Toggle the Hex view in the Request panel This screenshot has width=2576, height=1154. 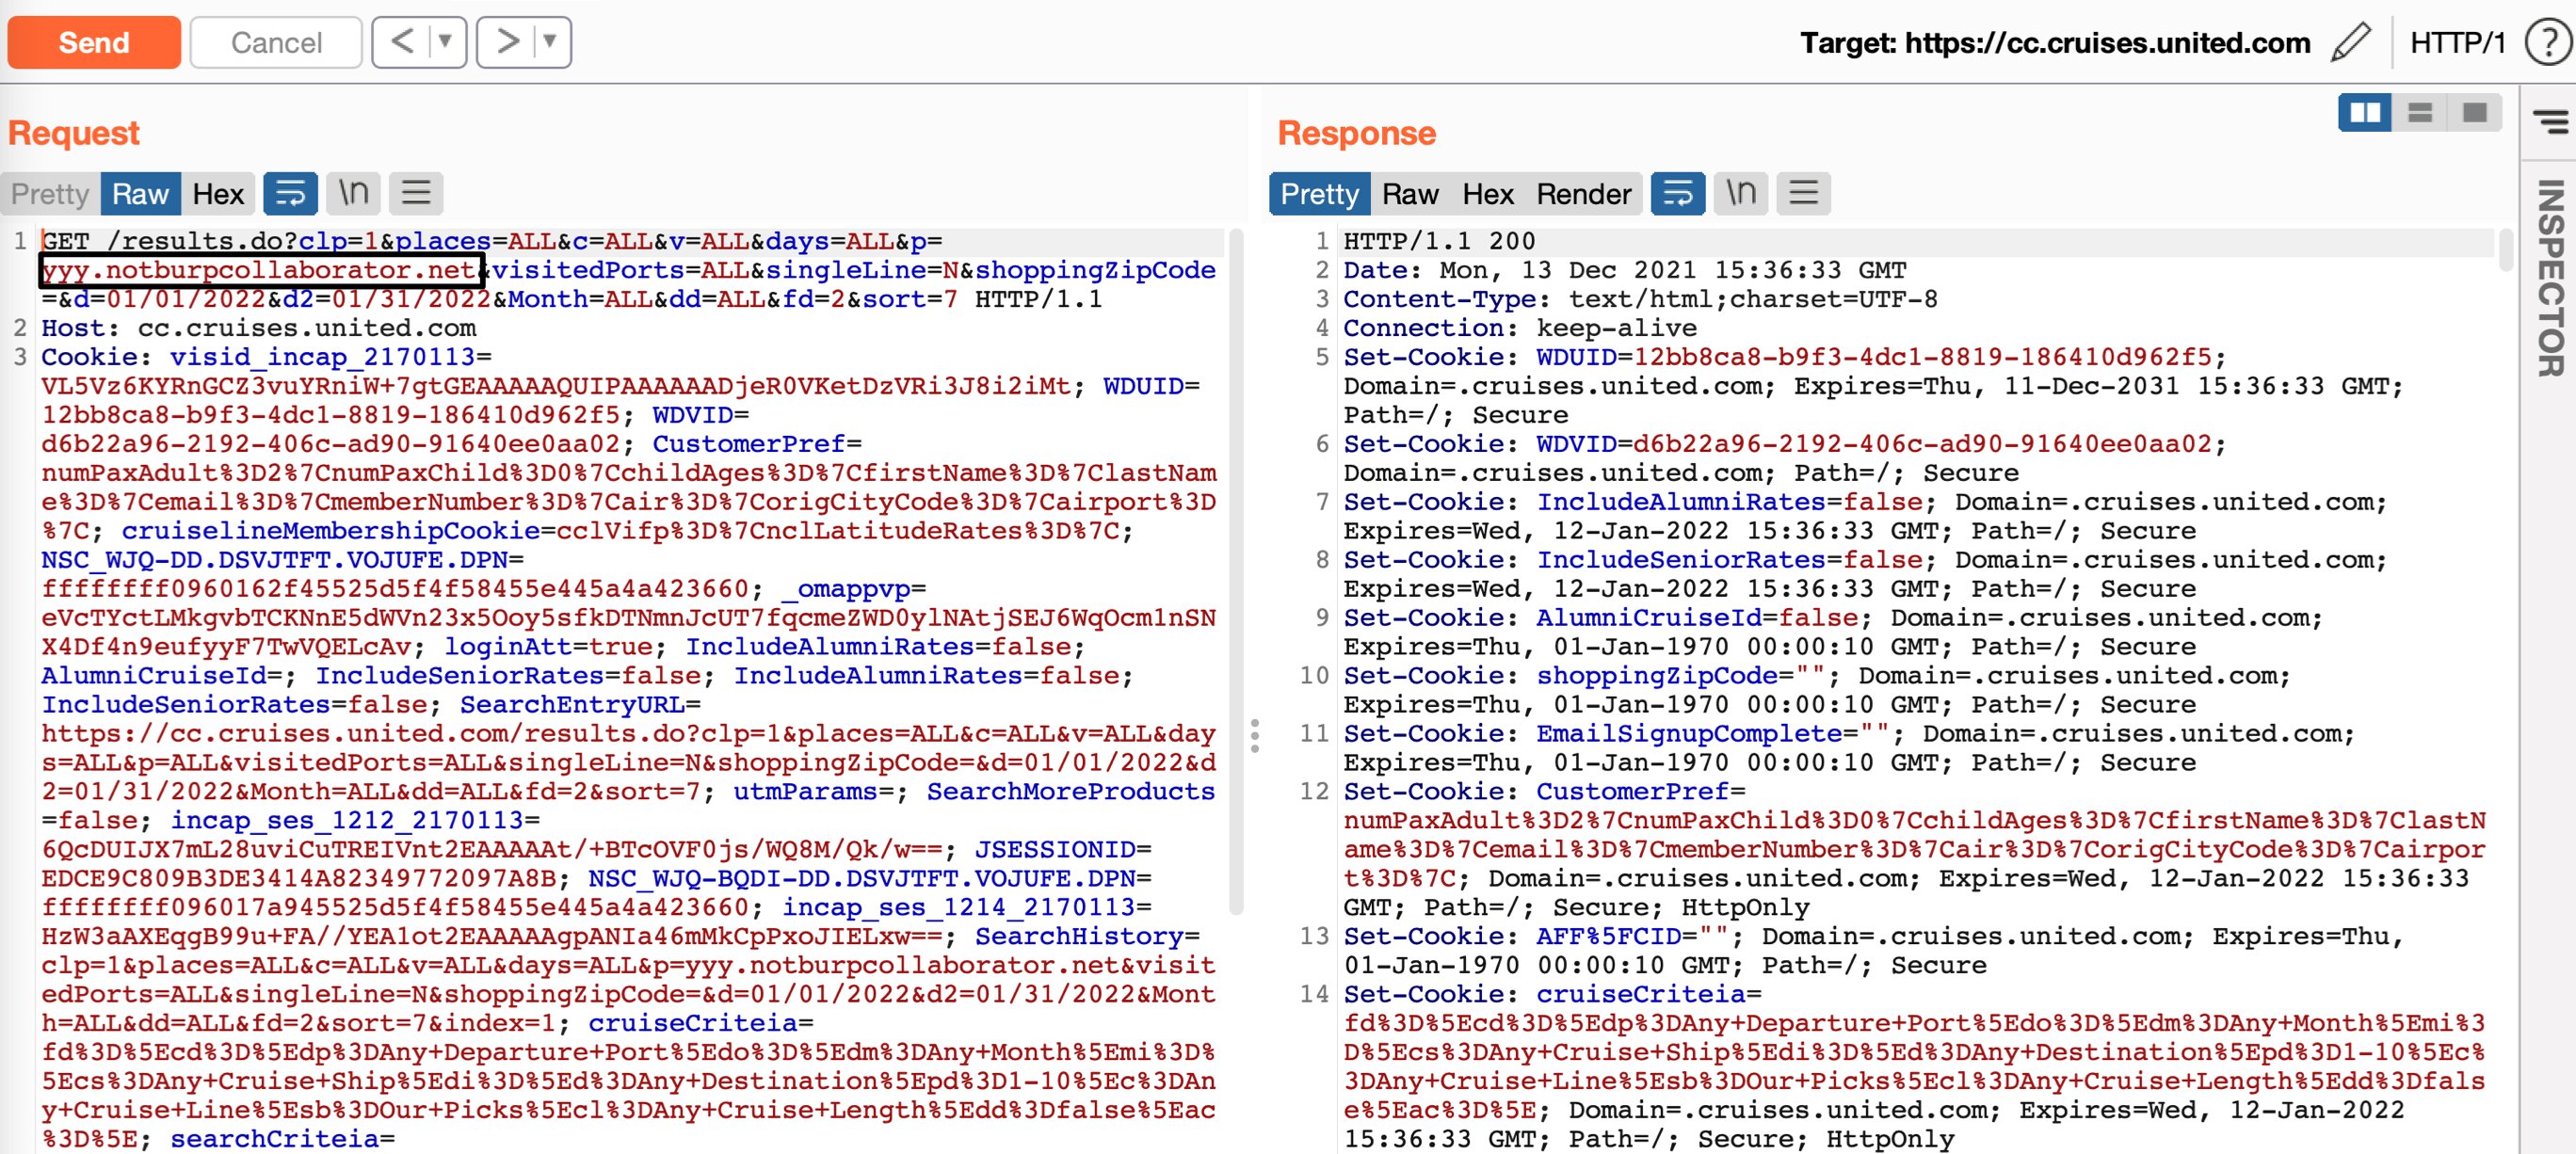coord(218,193)
